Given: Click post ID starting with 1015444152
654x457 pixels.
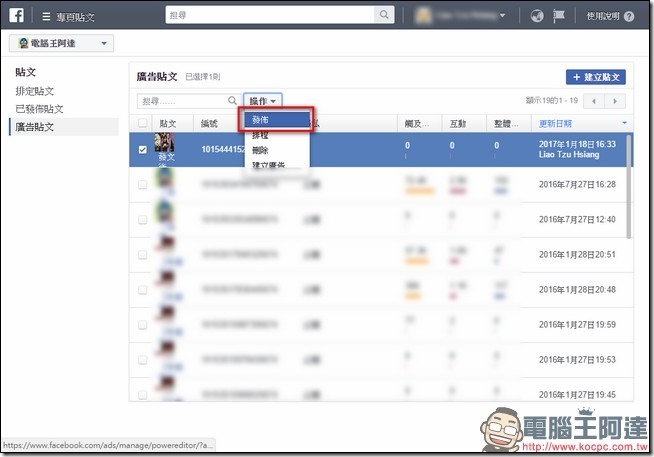Looking at the screenshot, I should tap(223, 149).
